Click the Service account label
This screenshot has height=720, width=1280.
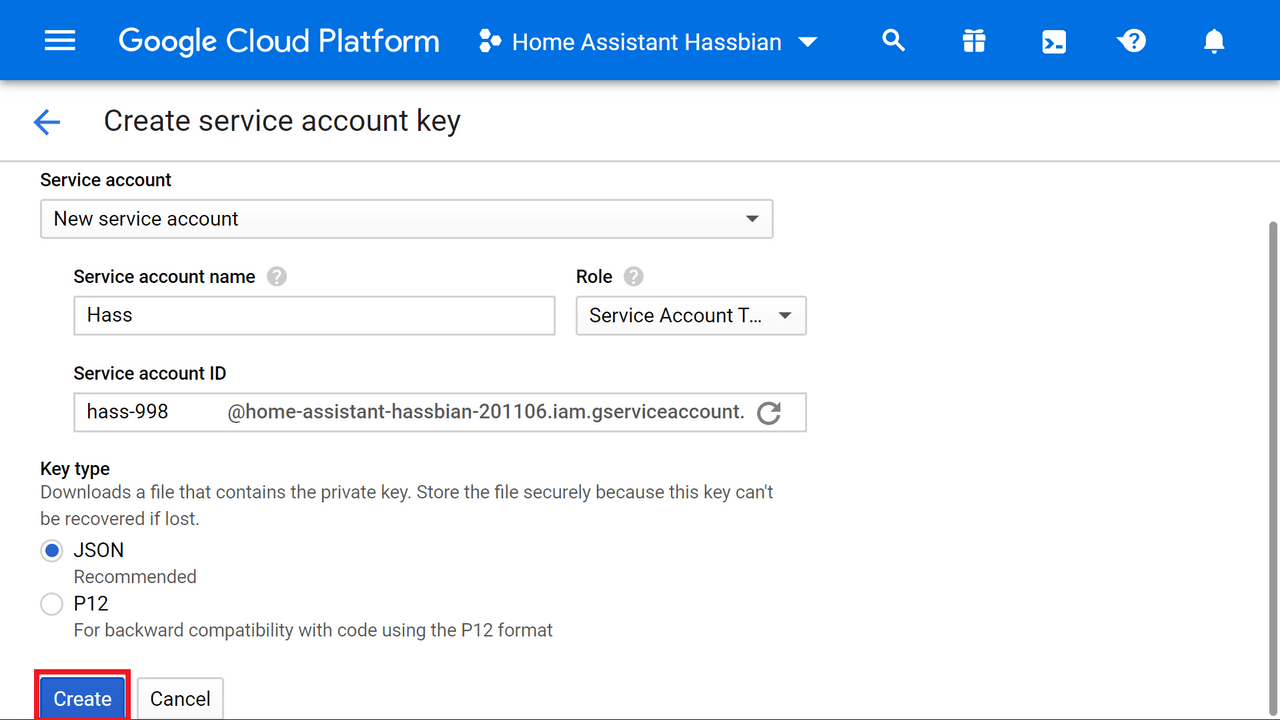click(x=106, y=180)
